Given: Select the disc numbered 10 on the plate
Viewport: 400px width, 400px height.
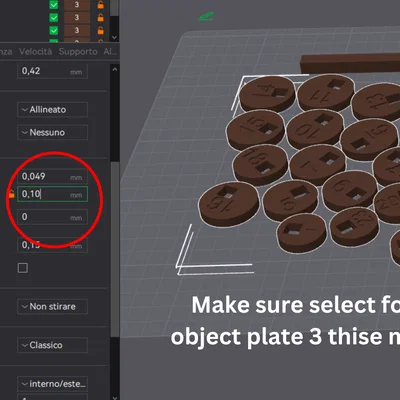Looking at the screenshot, I should click(315, 129).
